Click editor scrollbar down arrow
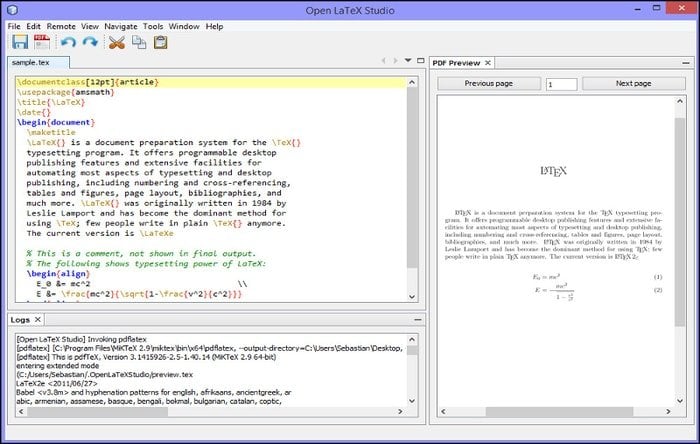Viewport: 700px width, 444px height. coord(412,296)
